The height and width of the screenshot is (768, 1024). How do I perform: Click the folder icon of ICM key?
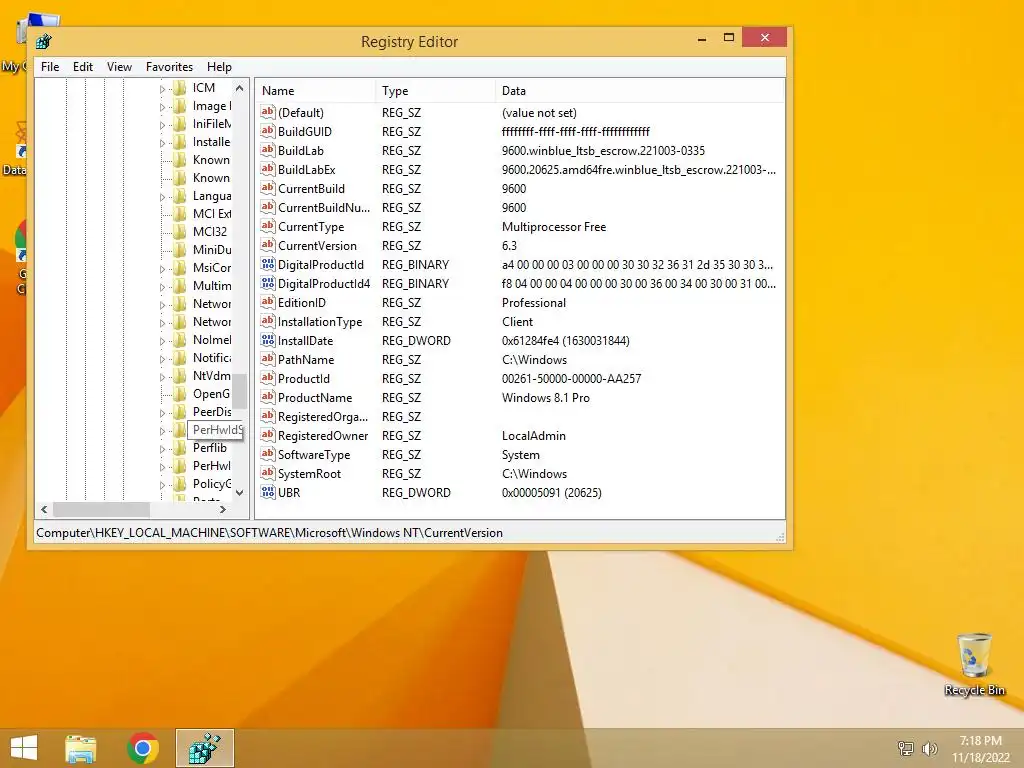[180, 88]
